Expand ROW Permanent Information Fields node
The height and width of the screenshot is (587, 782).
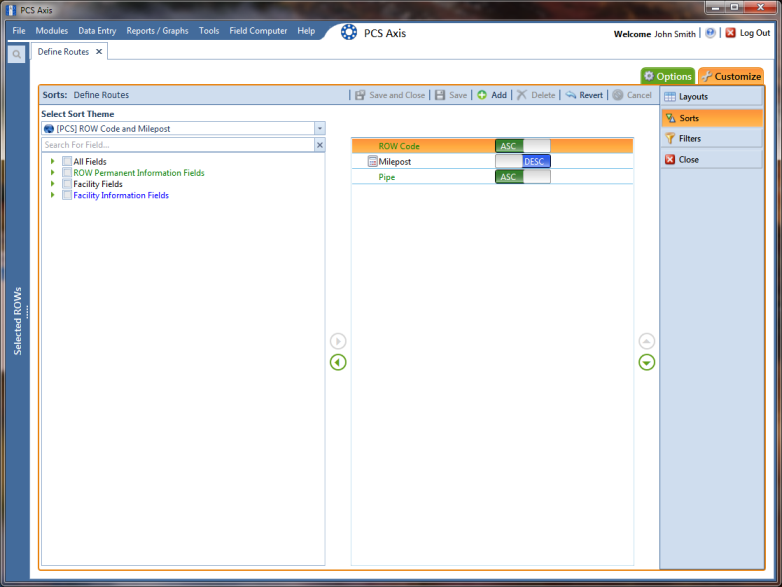[x=52, y=173]
